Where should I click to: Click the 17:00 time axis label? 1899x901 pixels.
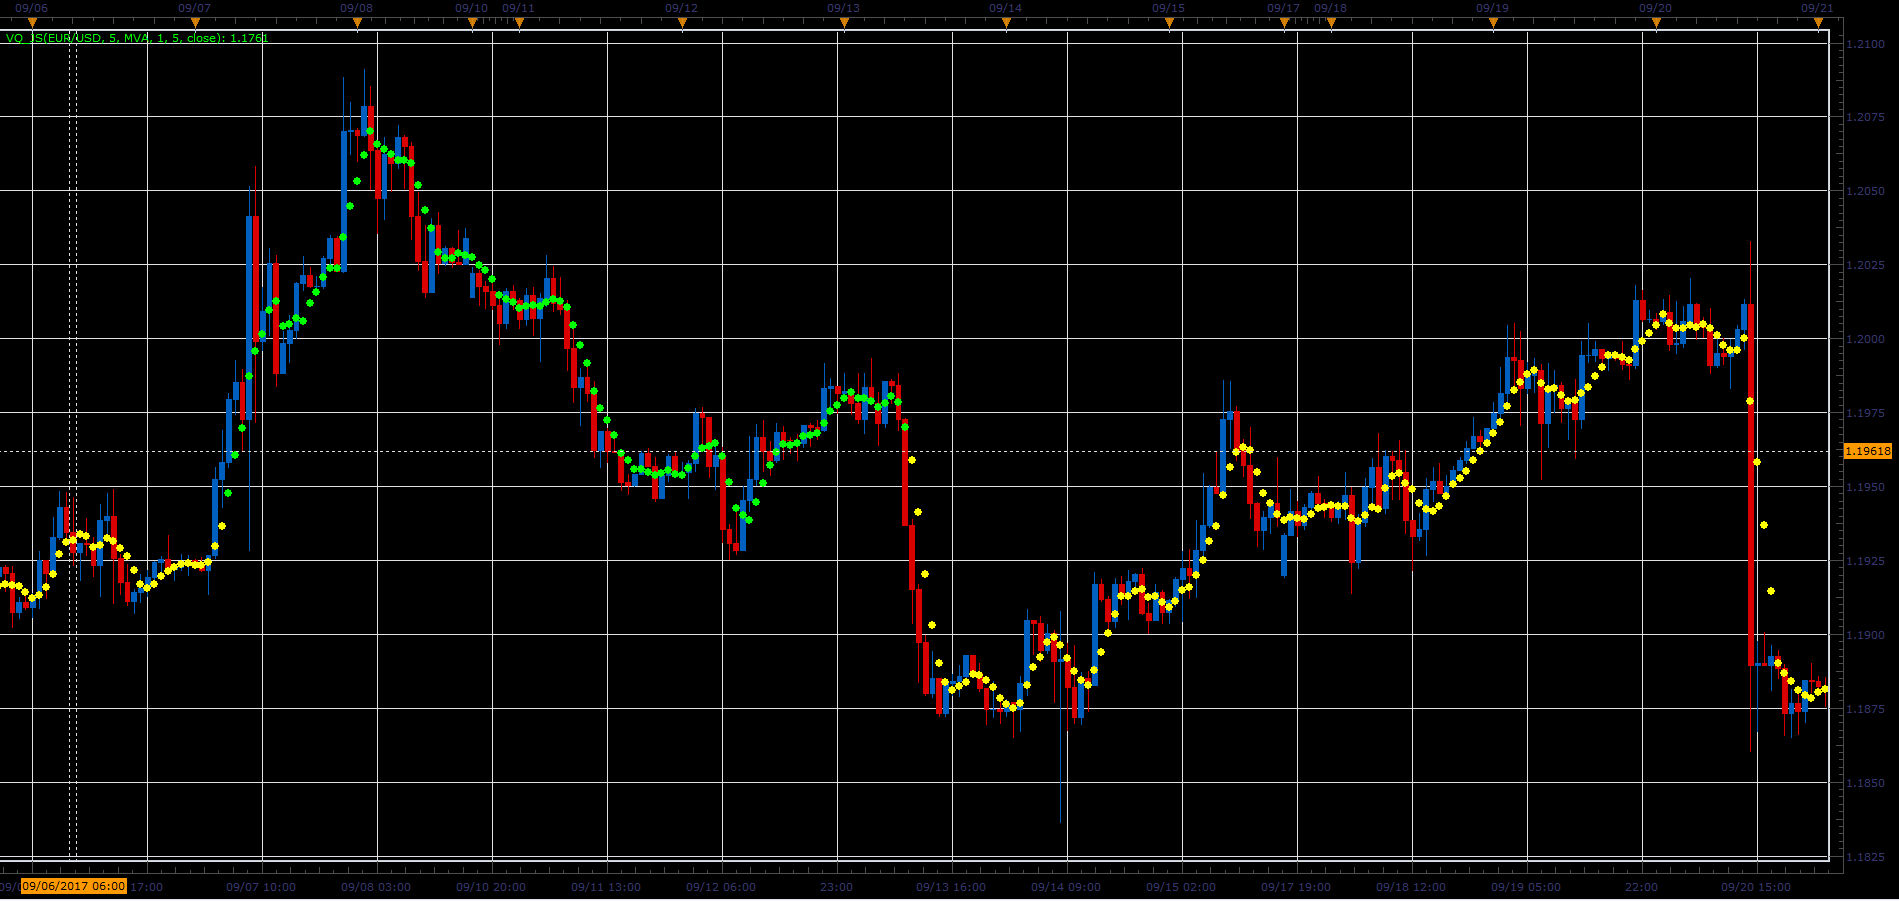point(146,887)
